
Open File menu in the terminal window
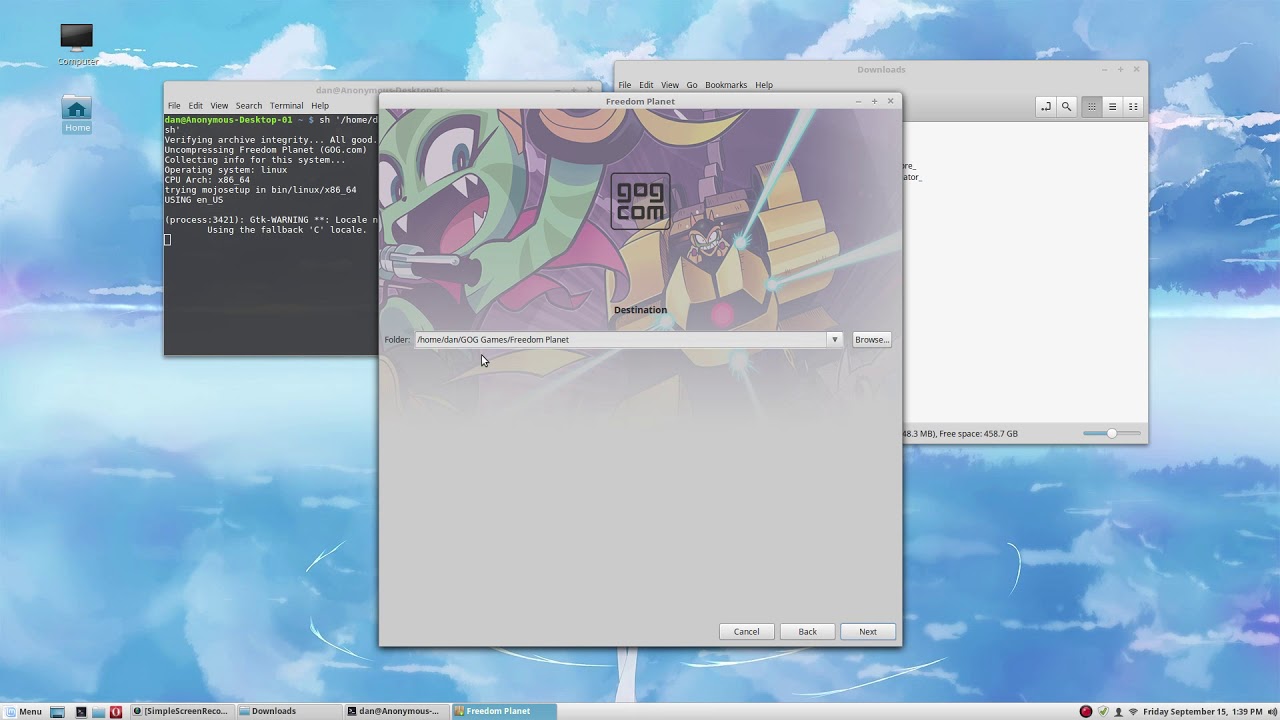[x=174, y=106]
